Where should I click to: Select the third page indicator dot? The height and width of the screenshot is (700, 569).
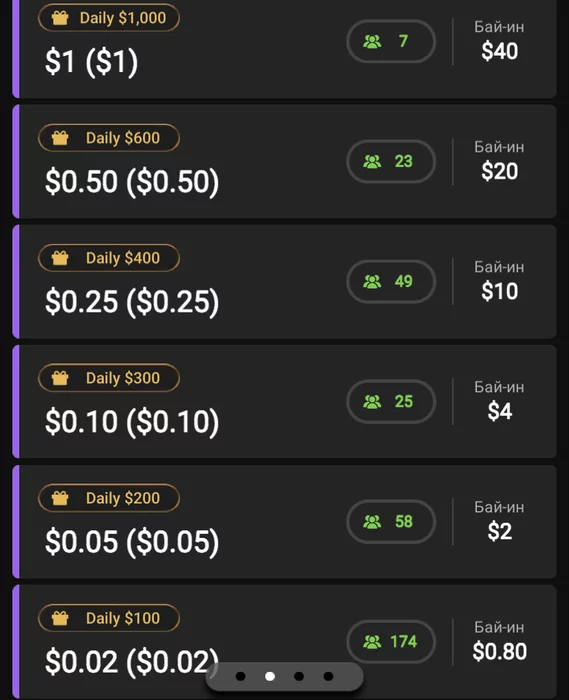coord(299,676)
